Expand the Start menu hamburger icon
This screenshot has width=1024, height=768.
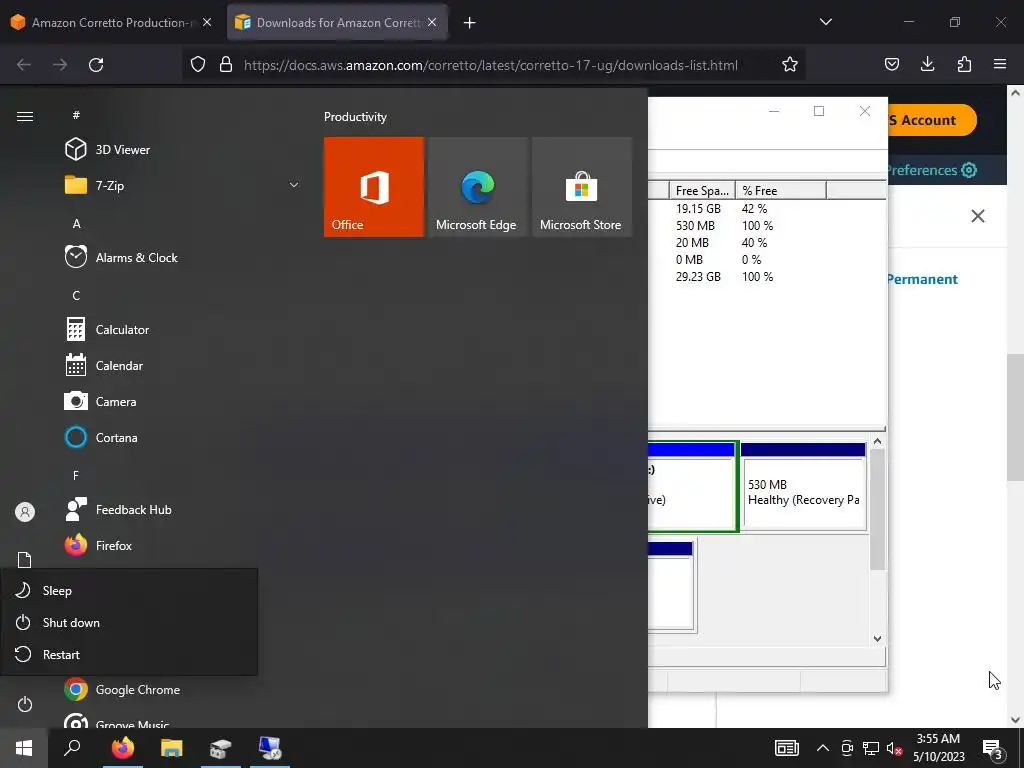tap(25, 116)
